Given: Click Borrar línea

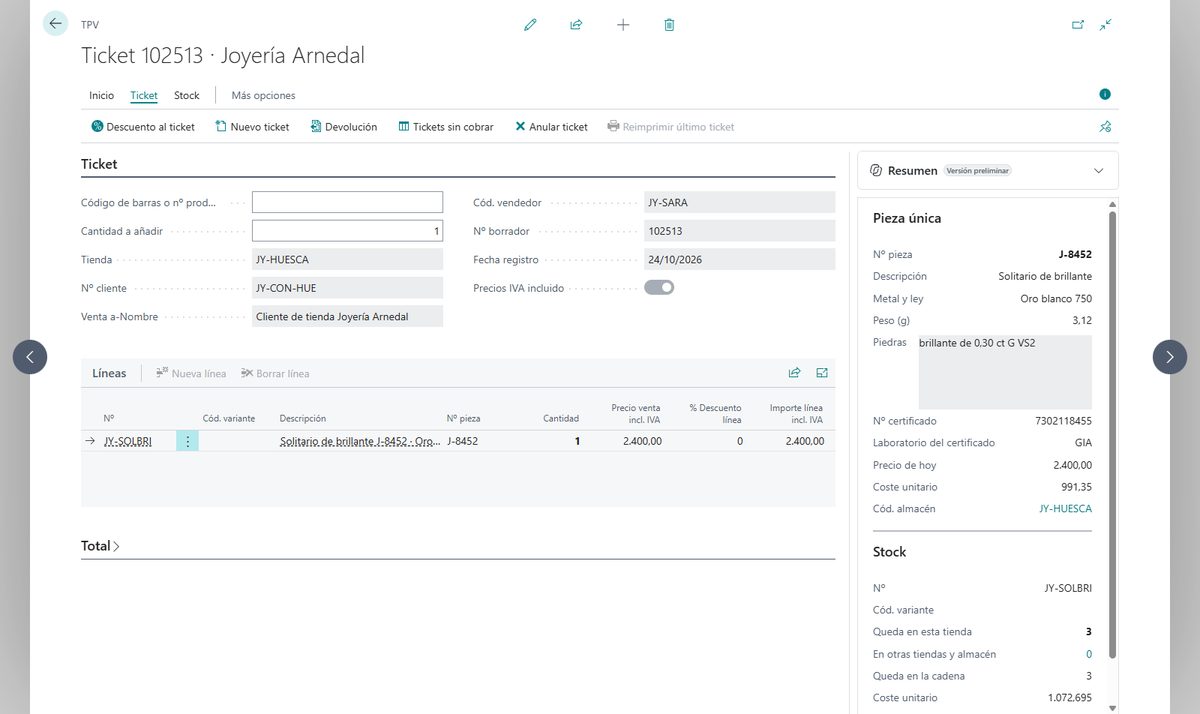Looking at the screenshot, I should (275, 374).
